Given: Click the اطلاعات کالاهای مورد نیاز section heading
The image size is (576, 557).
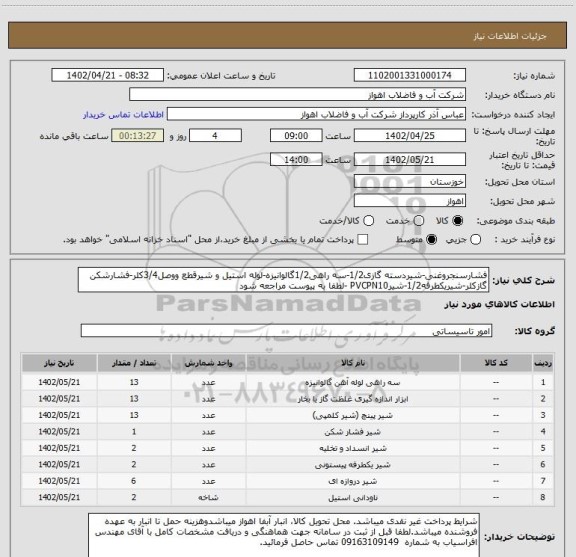Looking at the screenshot, I should tap(499, 305).
